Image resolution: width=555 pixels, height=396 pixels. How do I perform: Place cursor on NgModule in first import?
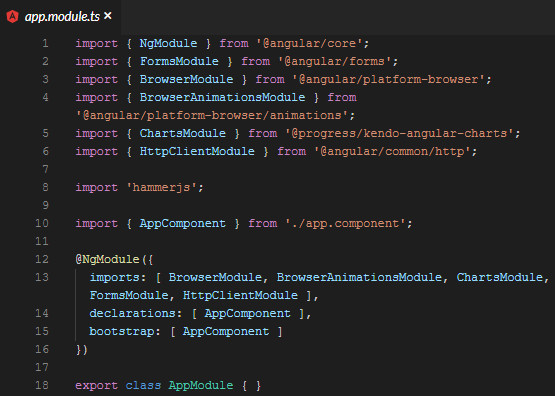tap(168, 44)
